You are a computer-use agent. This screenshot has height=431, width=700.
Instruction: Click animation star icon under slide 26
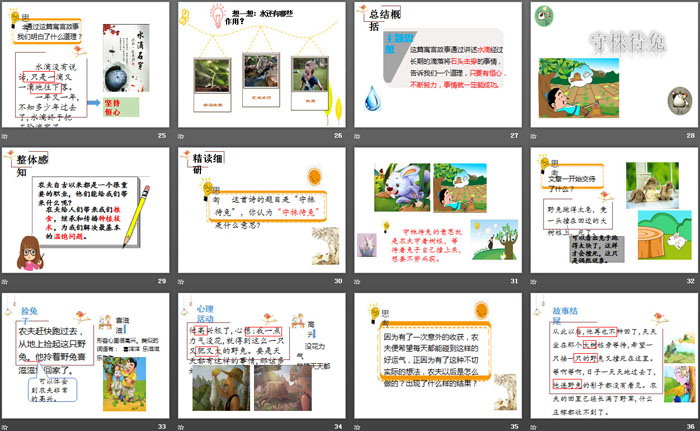[181, 136]
